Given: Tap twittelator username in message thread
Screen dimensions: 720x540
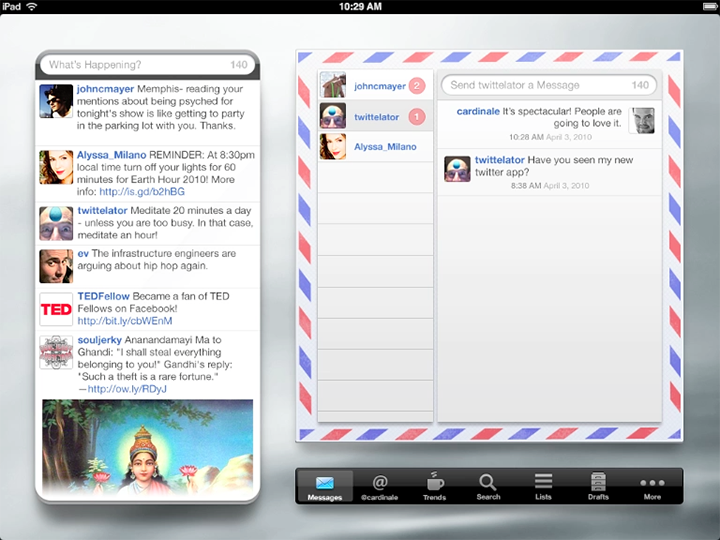Looking at the screenshot, I should (500, 160).
